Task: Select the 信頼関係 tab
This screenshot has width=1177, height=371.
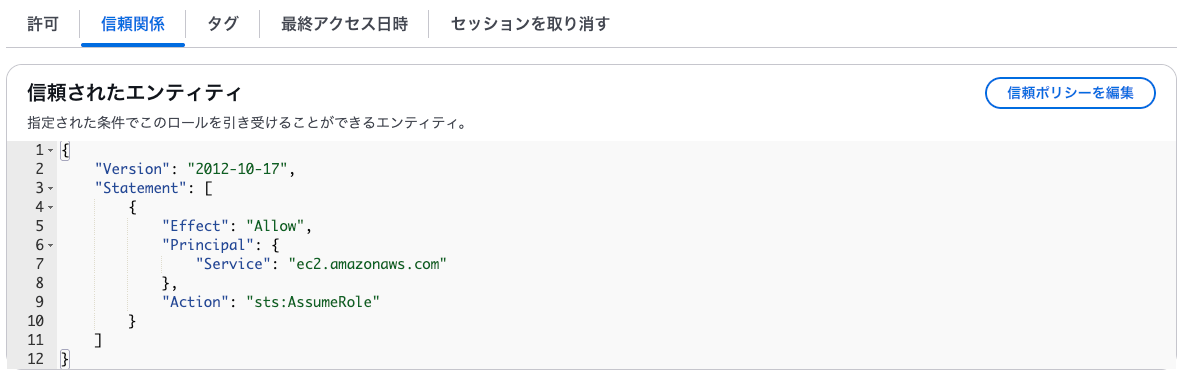Action: 133,24
